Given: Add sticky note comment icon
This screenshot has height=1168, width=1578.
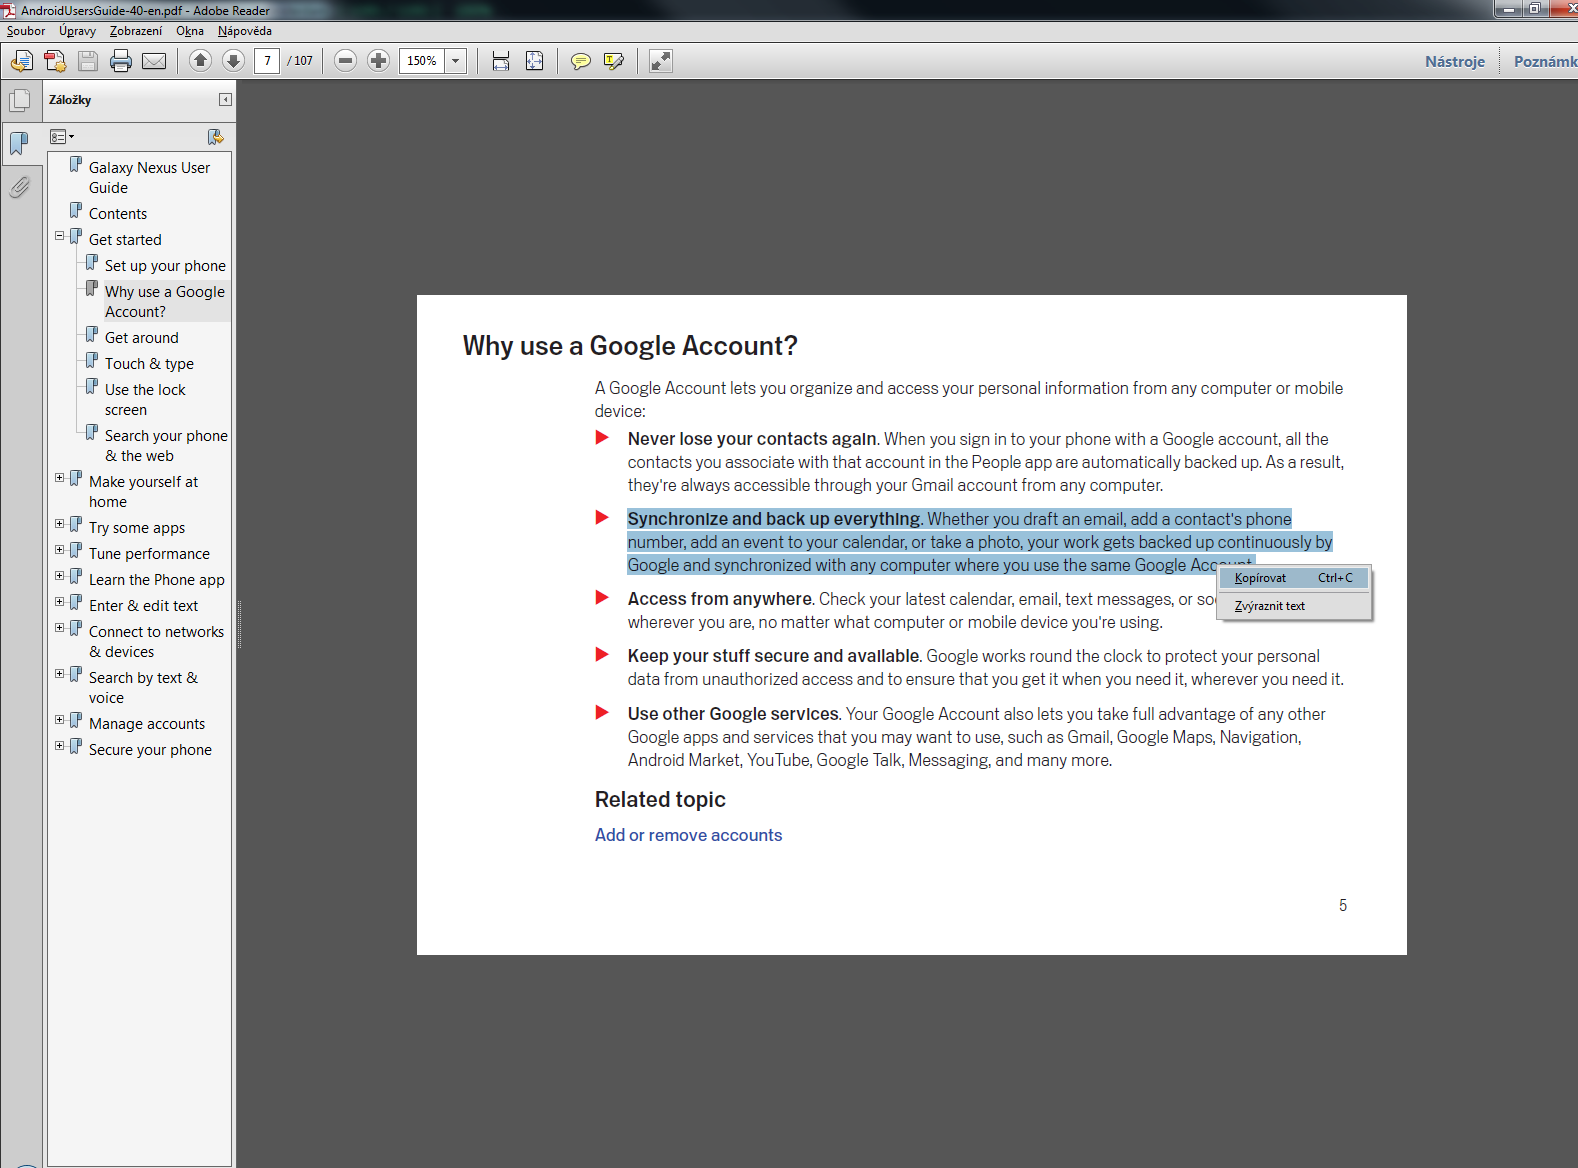Looking at the screenshot, I should (x=580, y=61).
